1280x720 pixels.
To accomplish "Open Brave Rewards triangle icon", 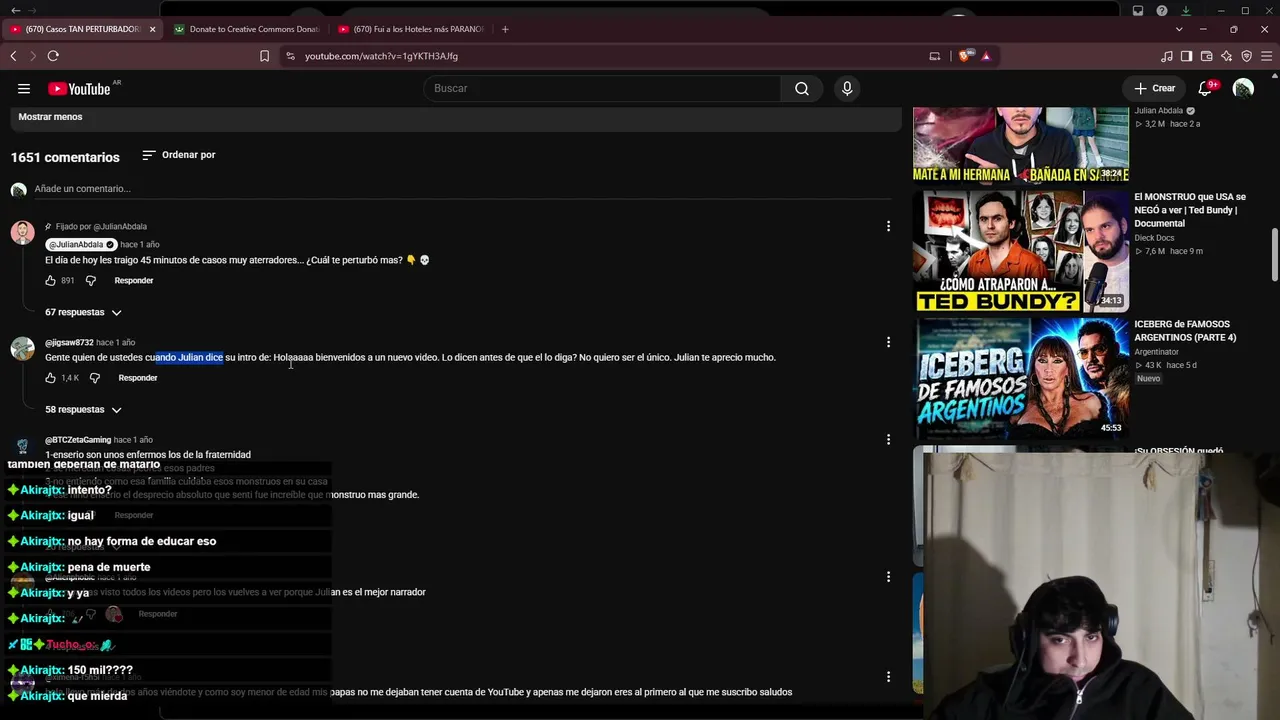I will click(x=986, y=56).
